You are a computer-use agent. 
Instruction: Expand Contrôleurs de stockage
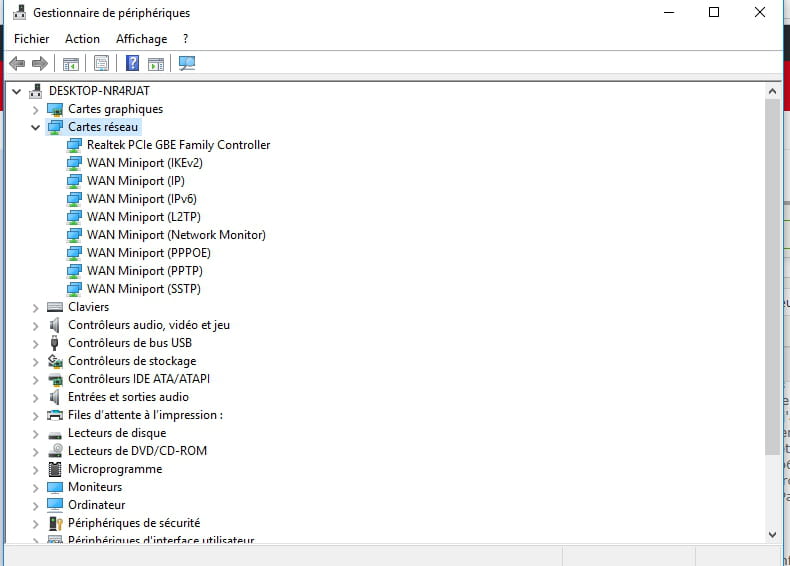35,362
